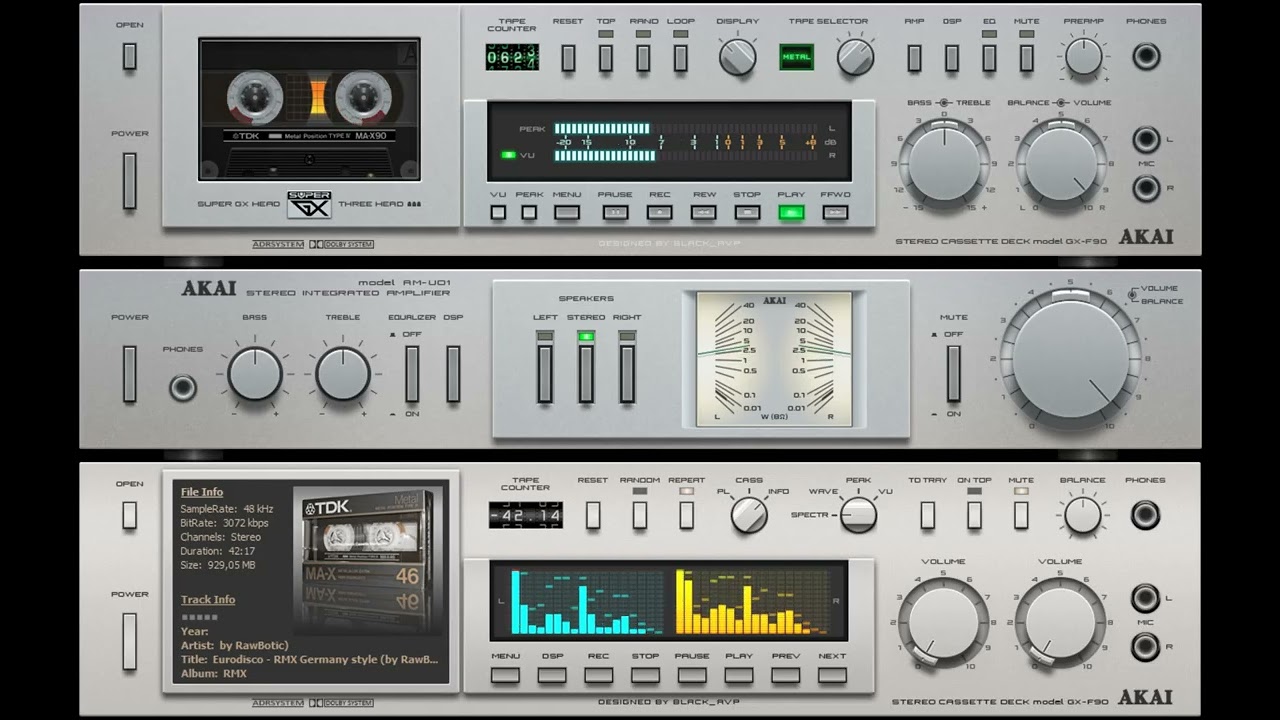Click the green METAL tape indicator

pos(797,57)
